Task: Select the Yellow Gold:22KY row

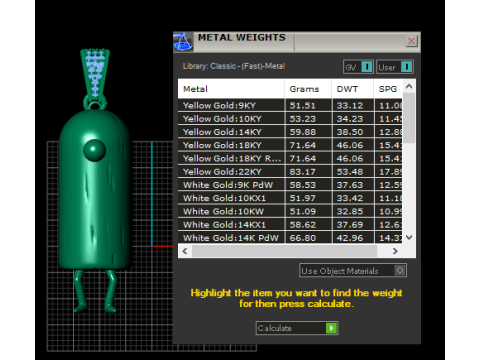Action: [x=290, y=172]
